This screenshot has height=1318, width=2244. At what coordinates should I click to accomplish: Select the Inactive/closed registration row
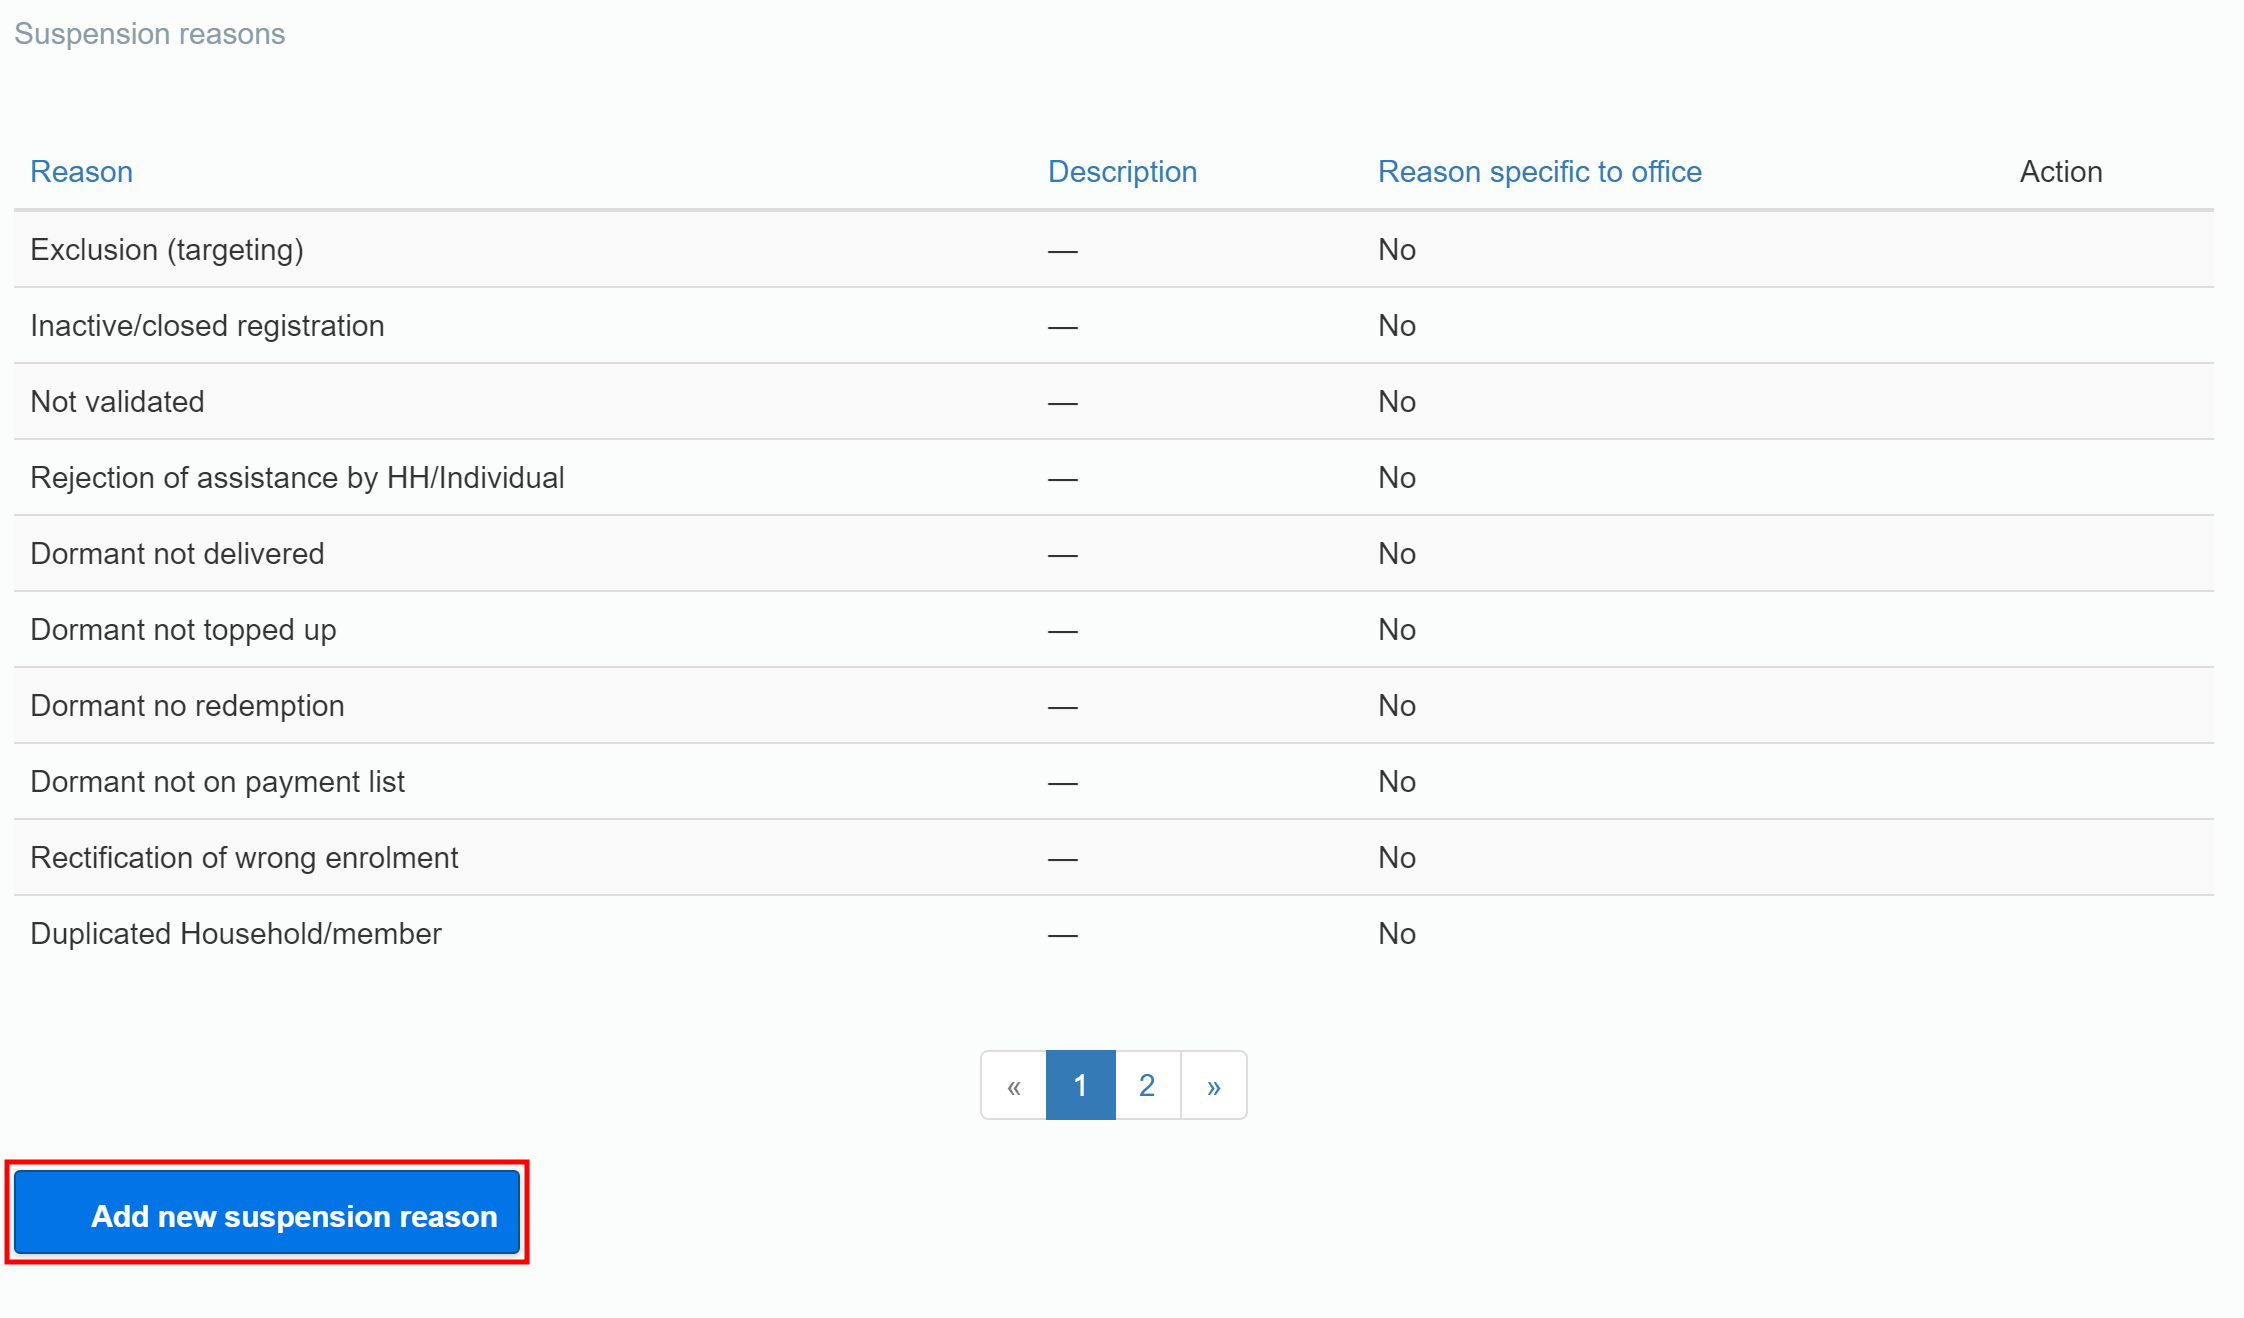pos(207,325)
